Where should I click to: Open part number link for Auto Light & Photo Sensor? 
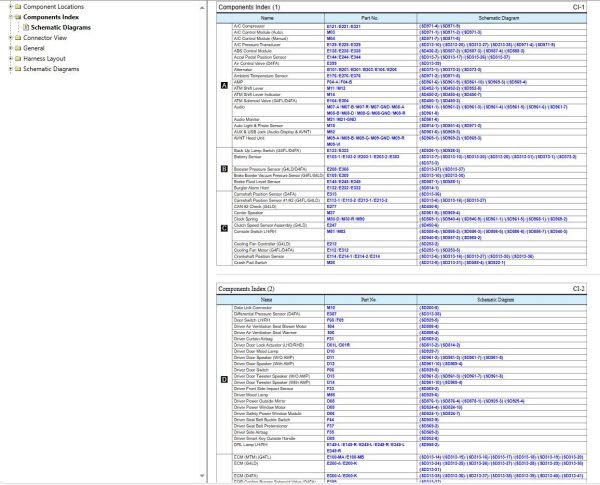[x=331, y=126]
